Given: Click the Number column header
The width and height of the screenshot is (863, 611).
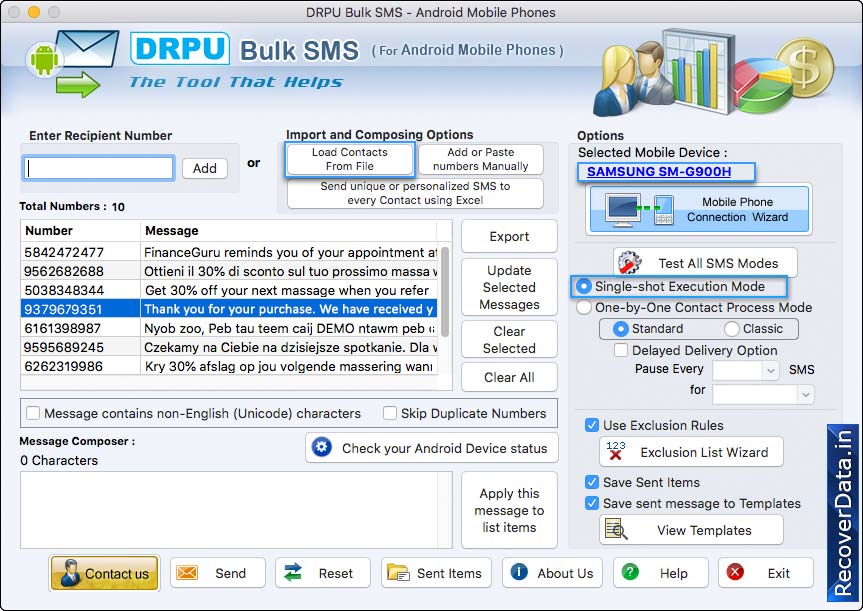Looking at the screenshot, I should click(x=80, y=231).
